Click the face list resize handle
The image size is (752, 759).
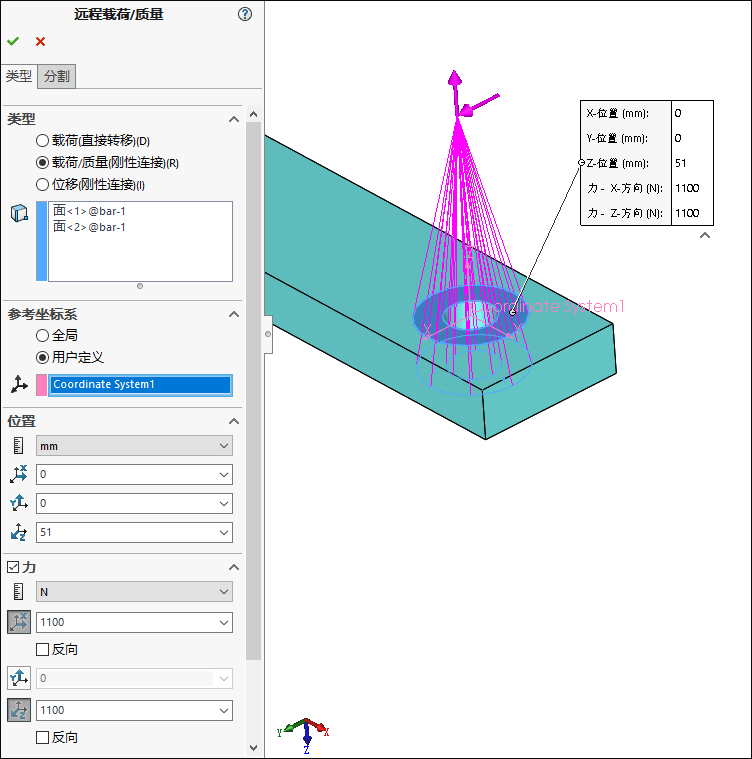point(140,286)
